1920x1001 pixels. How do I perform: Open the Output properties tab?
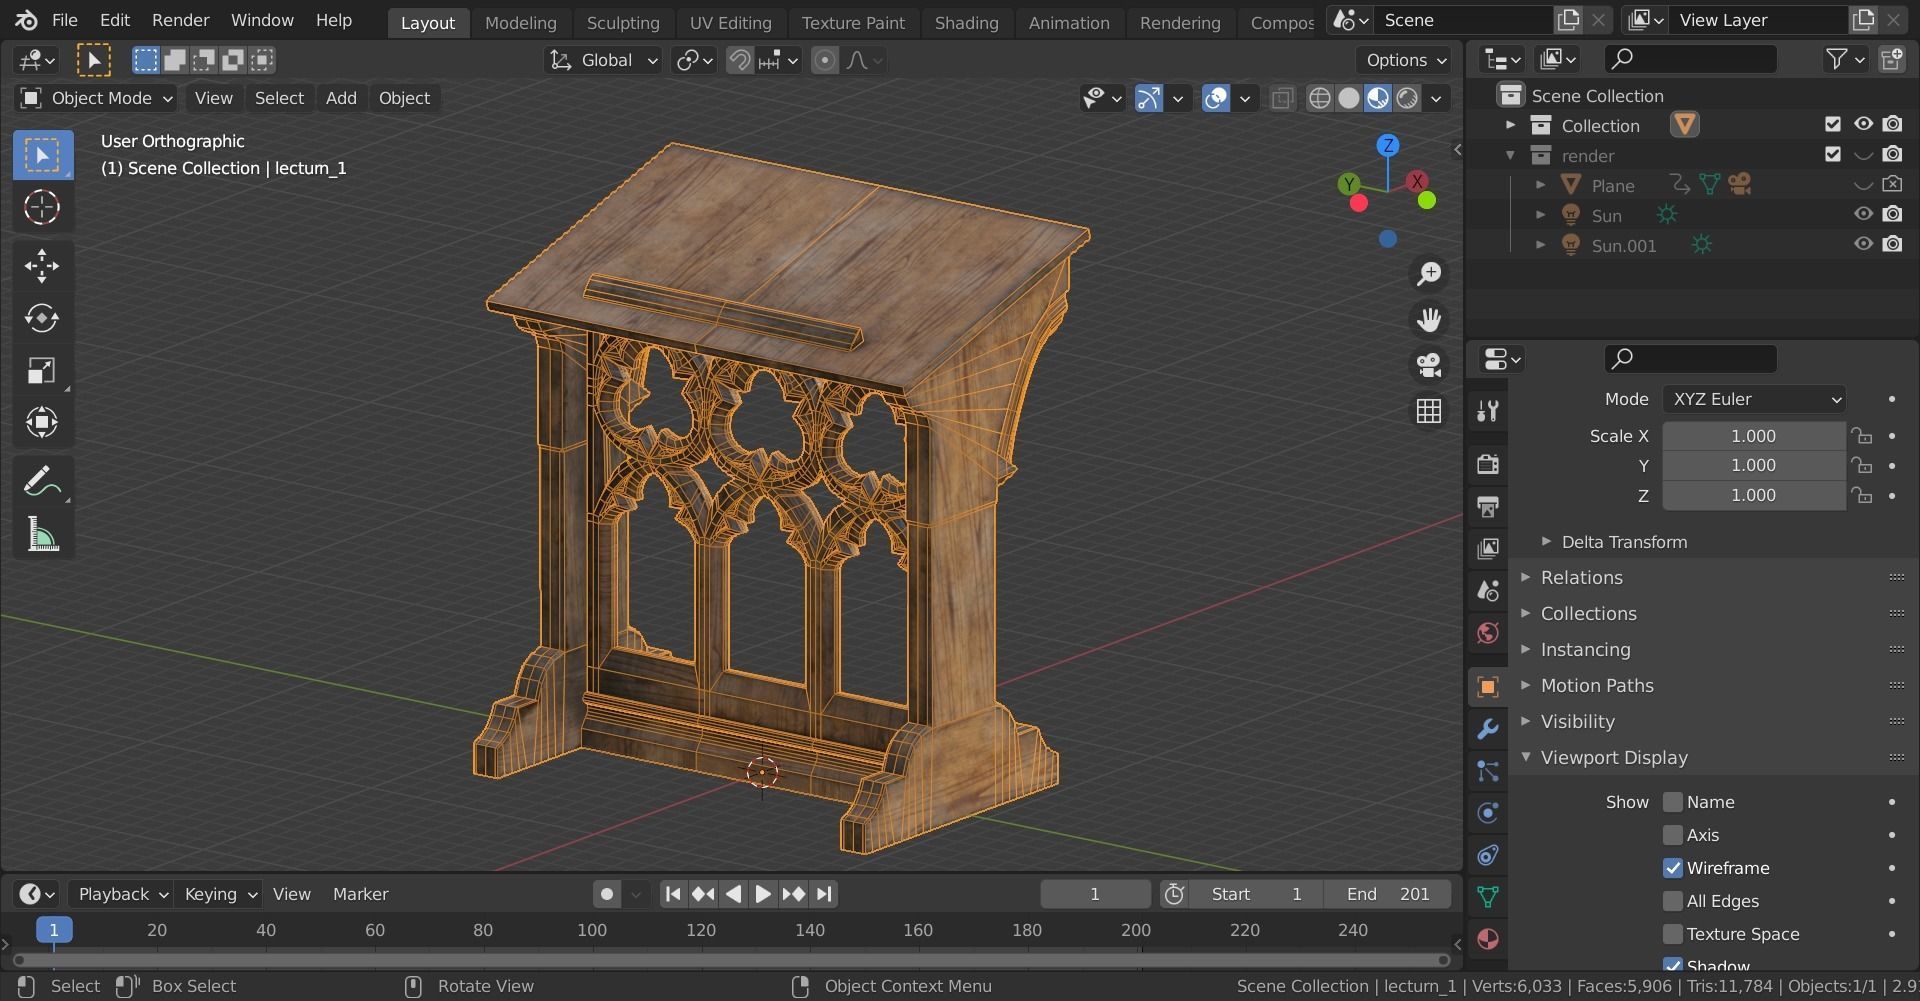tap(1488, 506)
